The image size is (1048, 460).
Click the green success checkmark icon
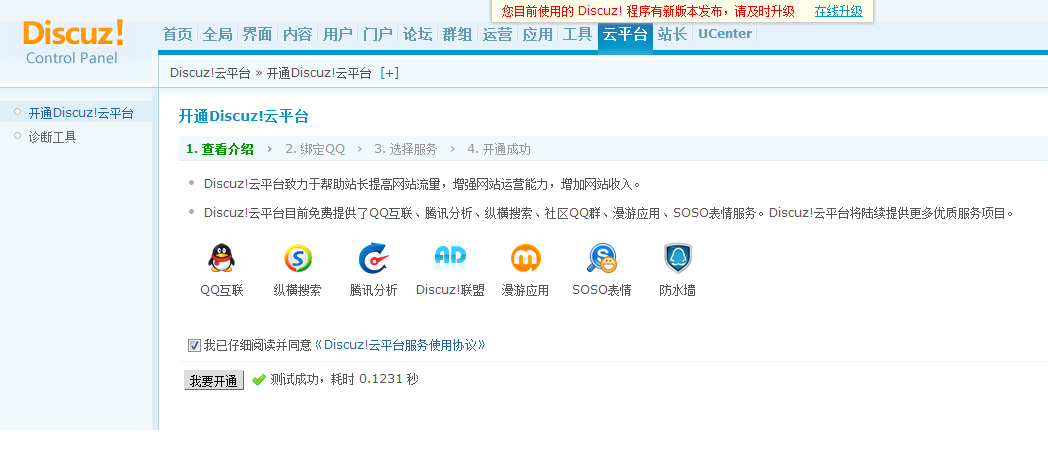259,380
